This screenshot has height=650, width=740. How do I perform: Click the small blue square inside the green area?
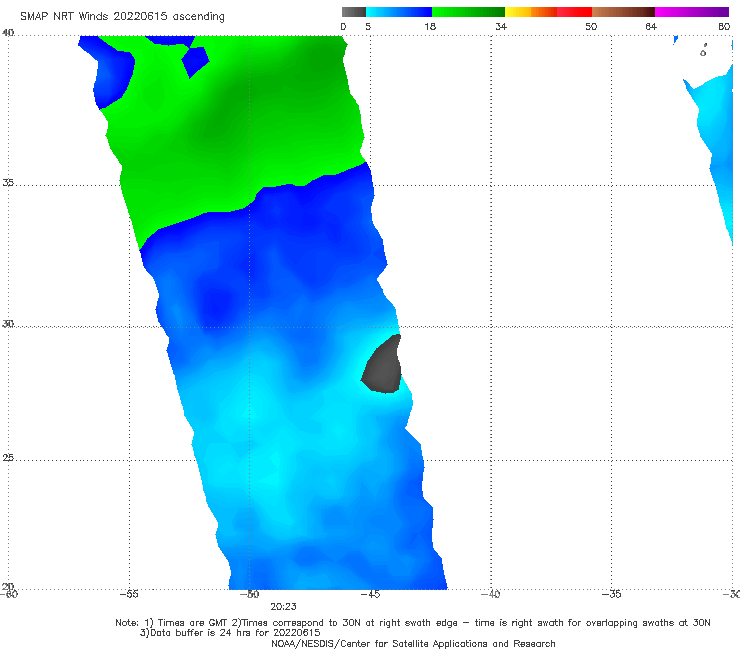coord(195,61)
